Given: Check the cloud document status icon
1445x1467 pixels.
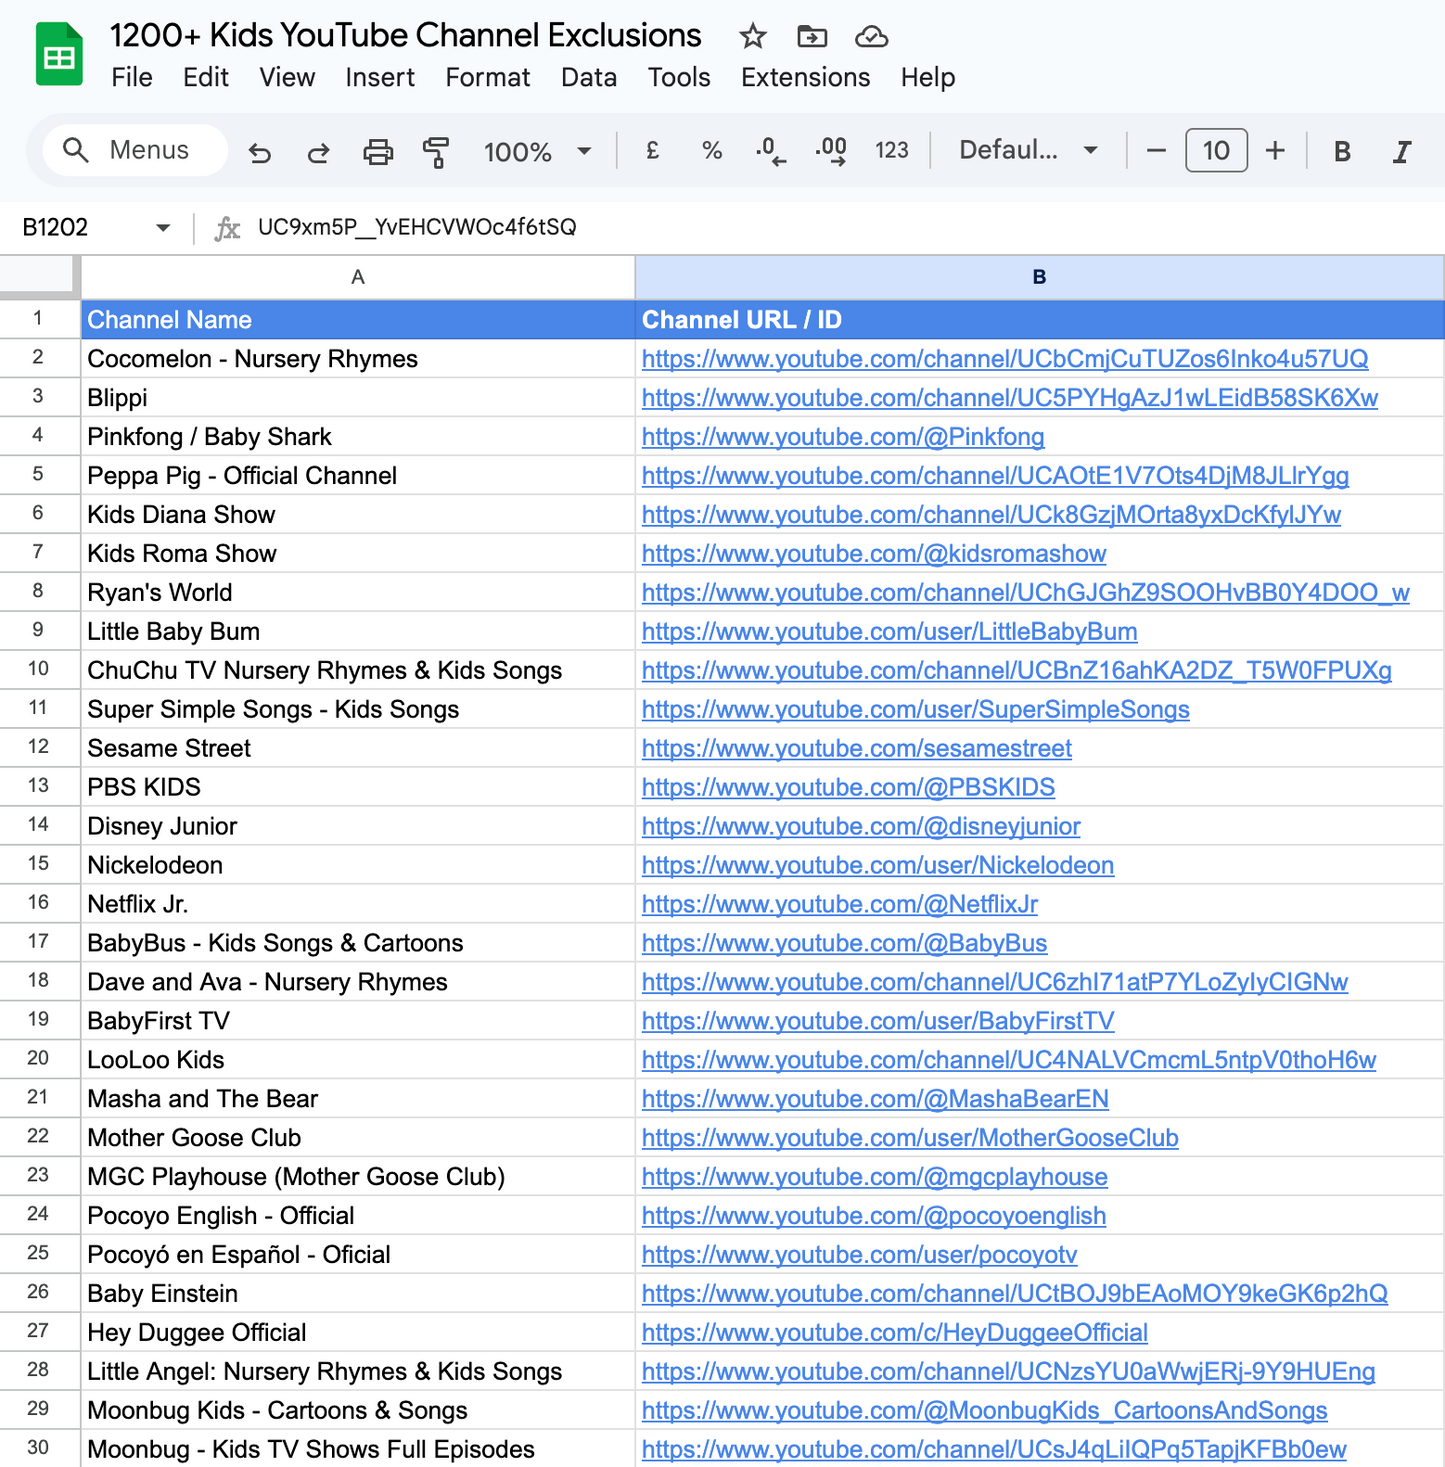Looking at the screenshot, I should pos(871,37).
